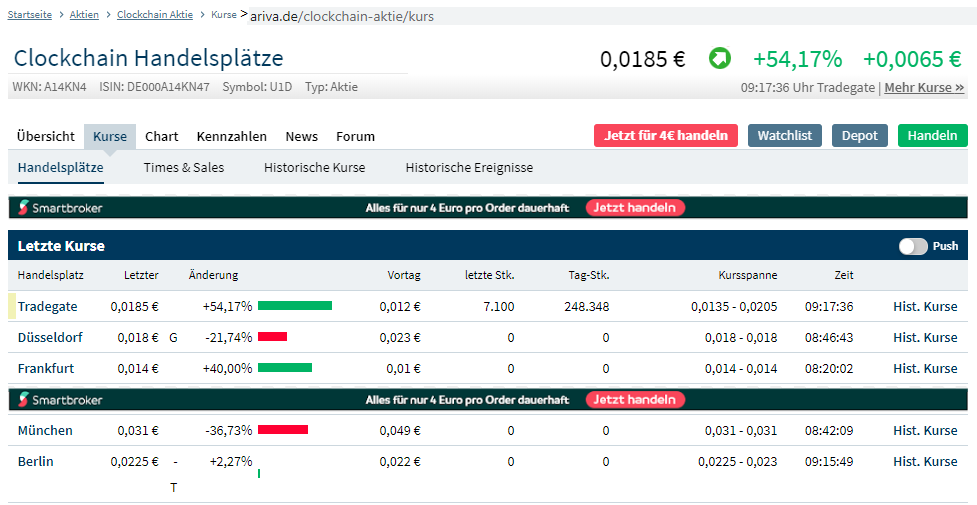Click Tradegate's letzte Stk. value 7.100

point(497,306)
